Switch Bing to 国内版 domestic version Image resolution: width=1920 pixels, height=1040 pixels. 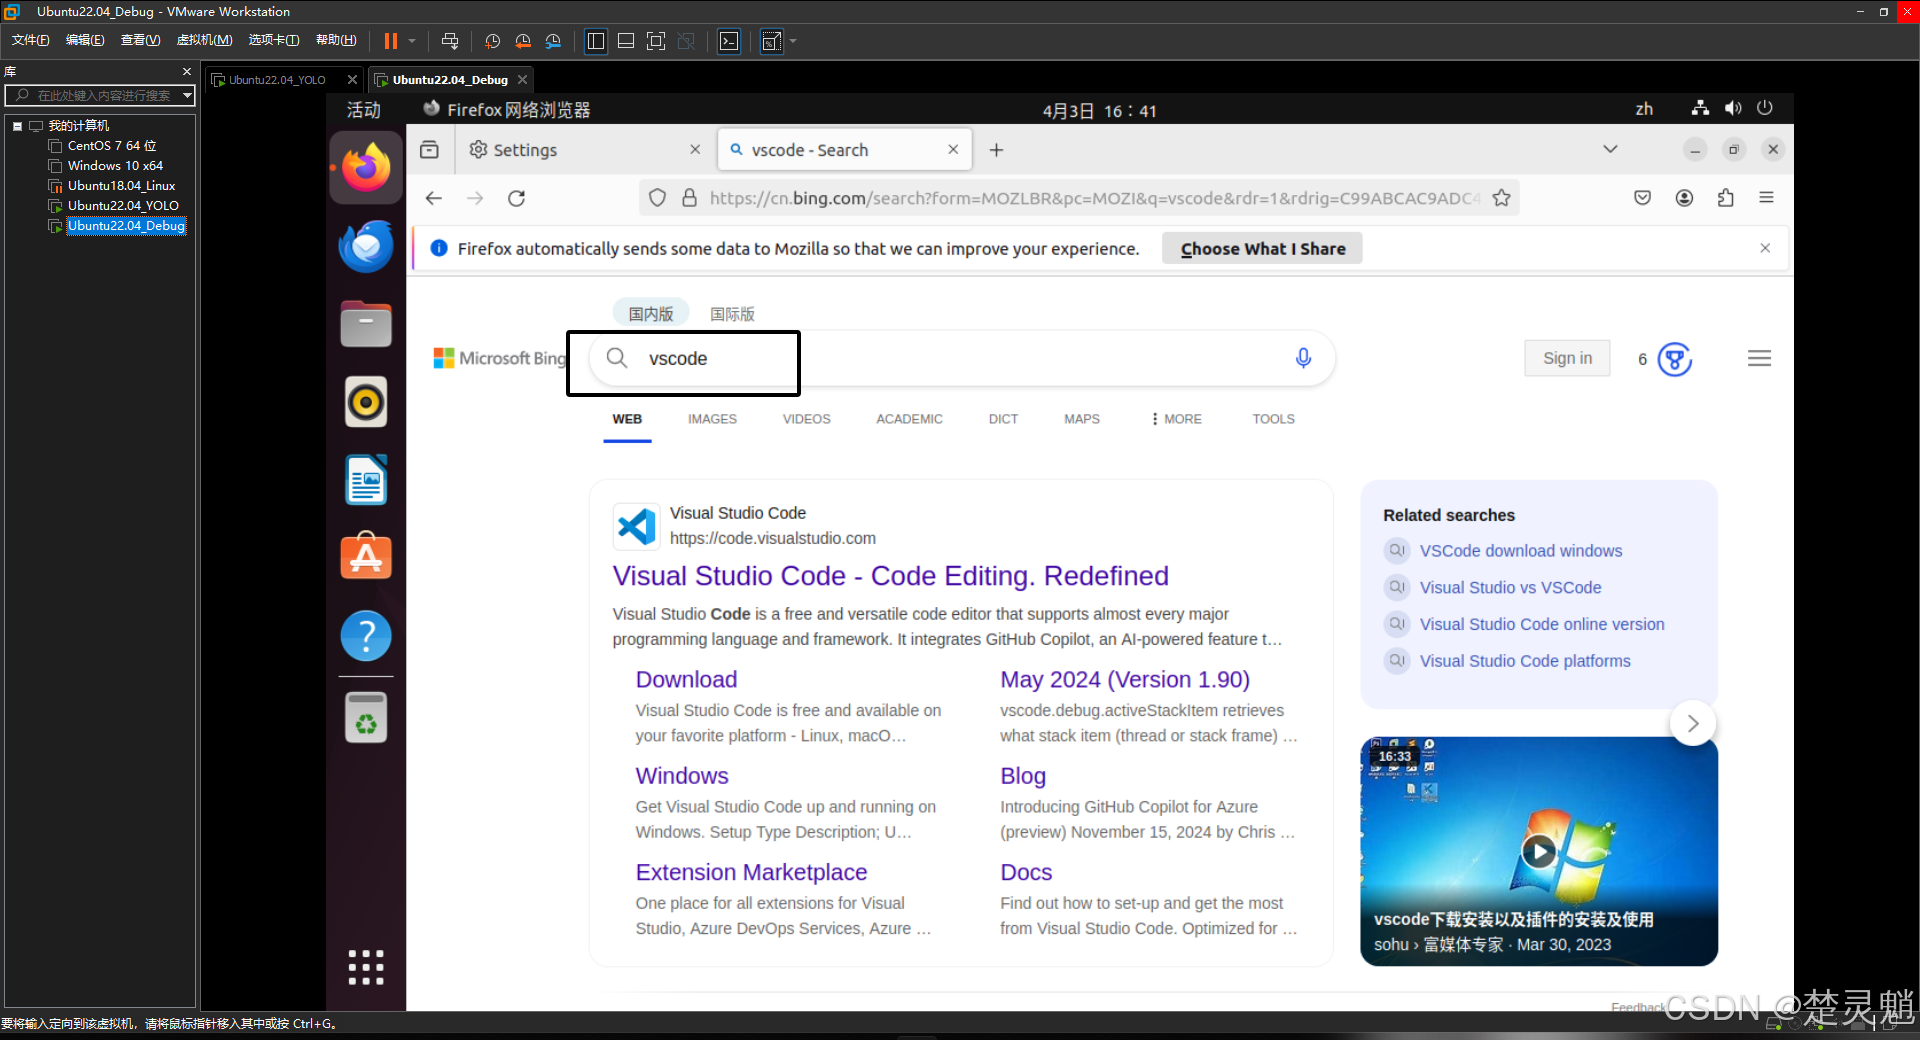click(651, 314)
